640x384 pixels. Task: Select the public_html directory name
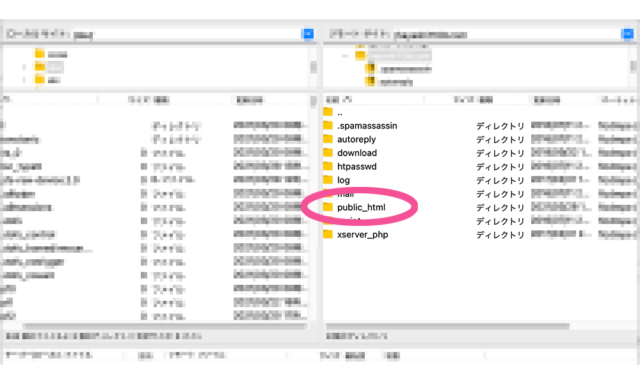coord(361,207)
